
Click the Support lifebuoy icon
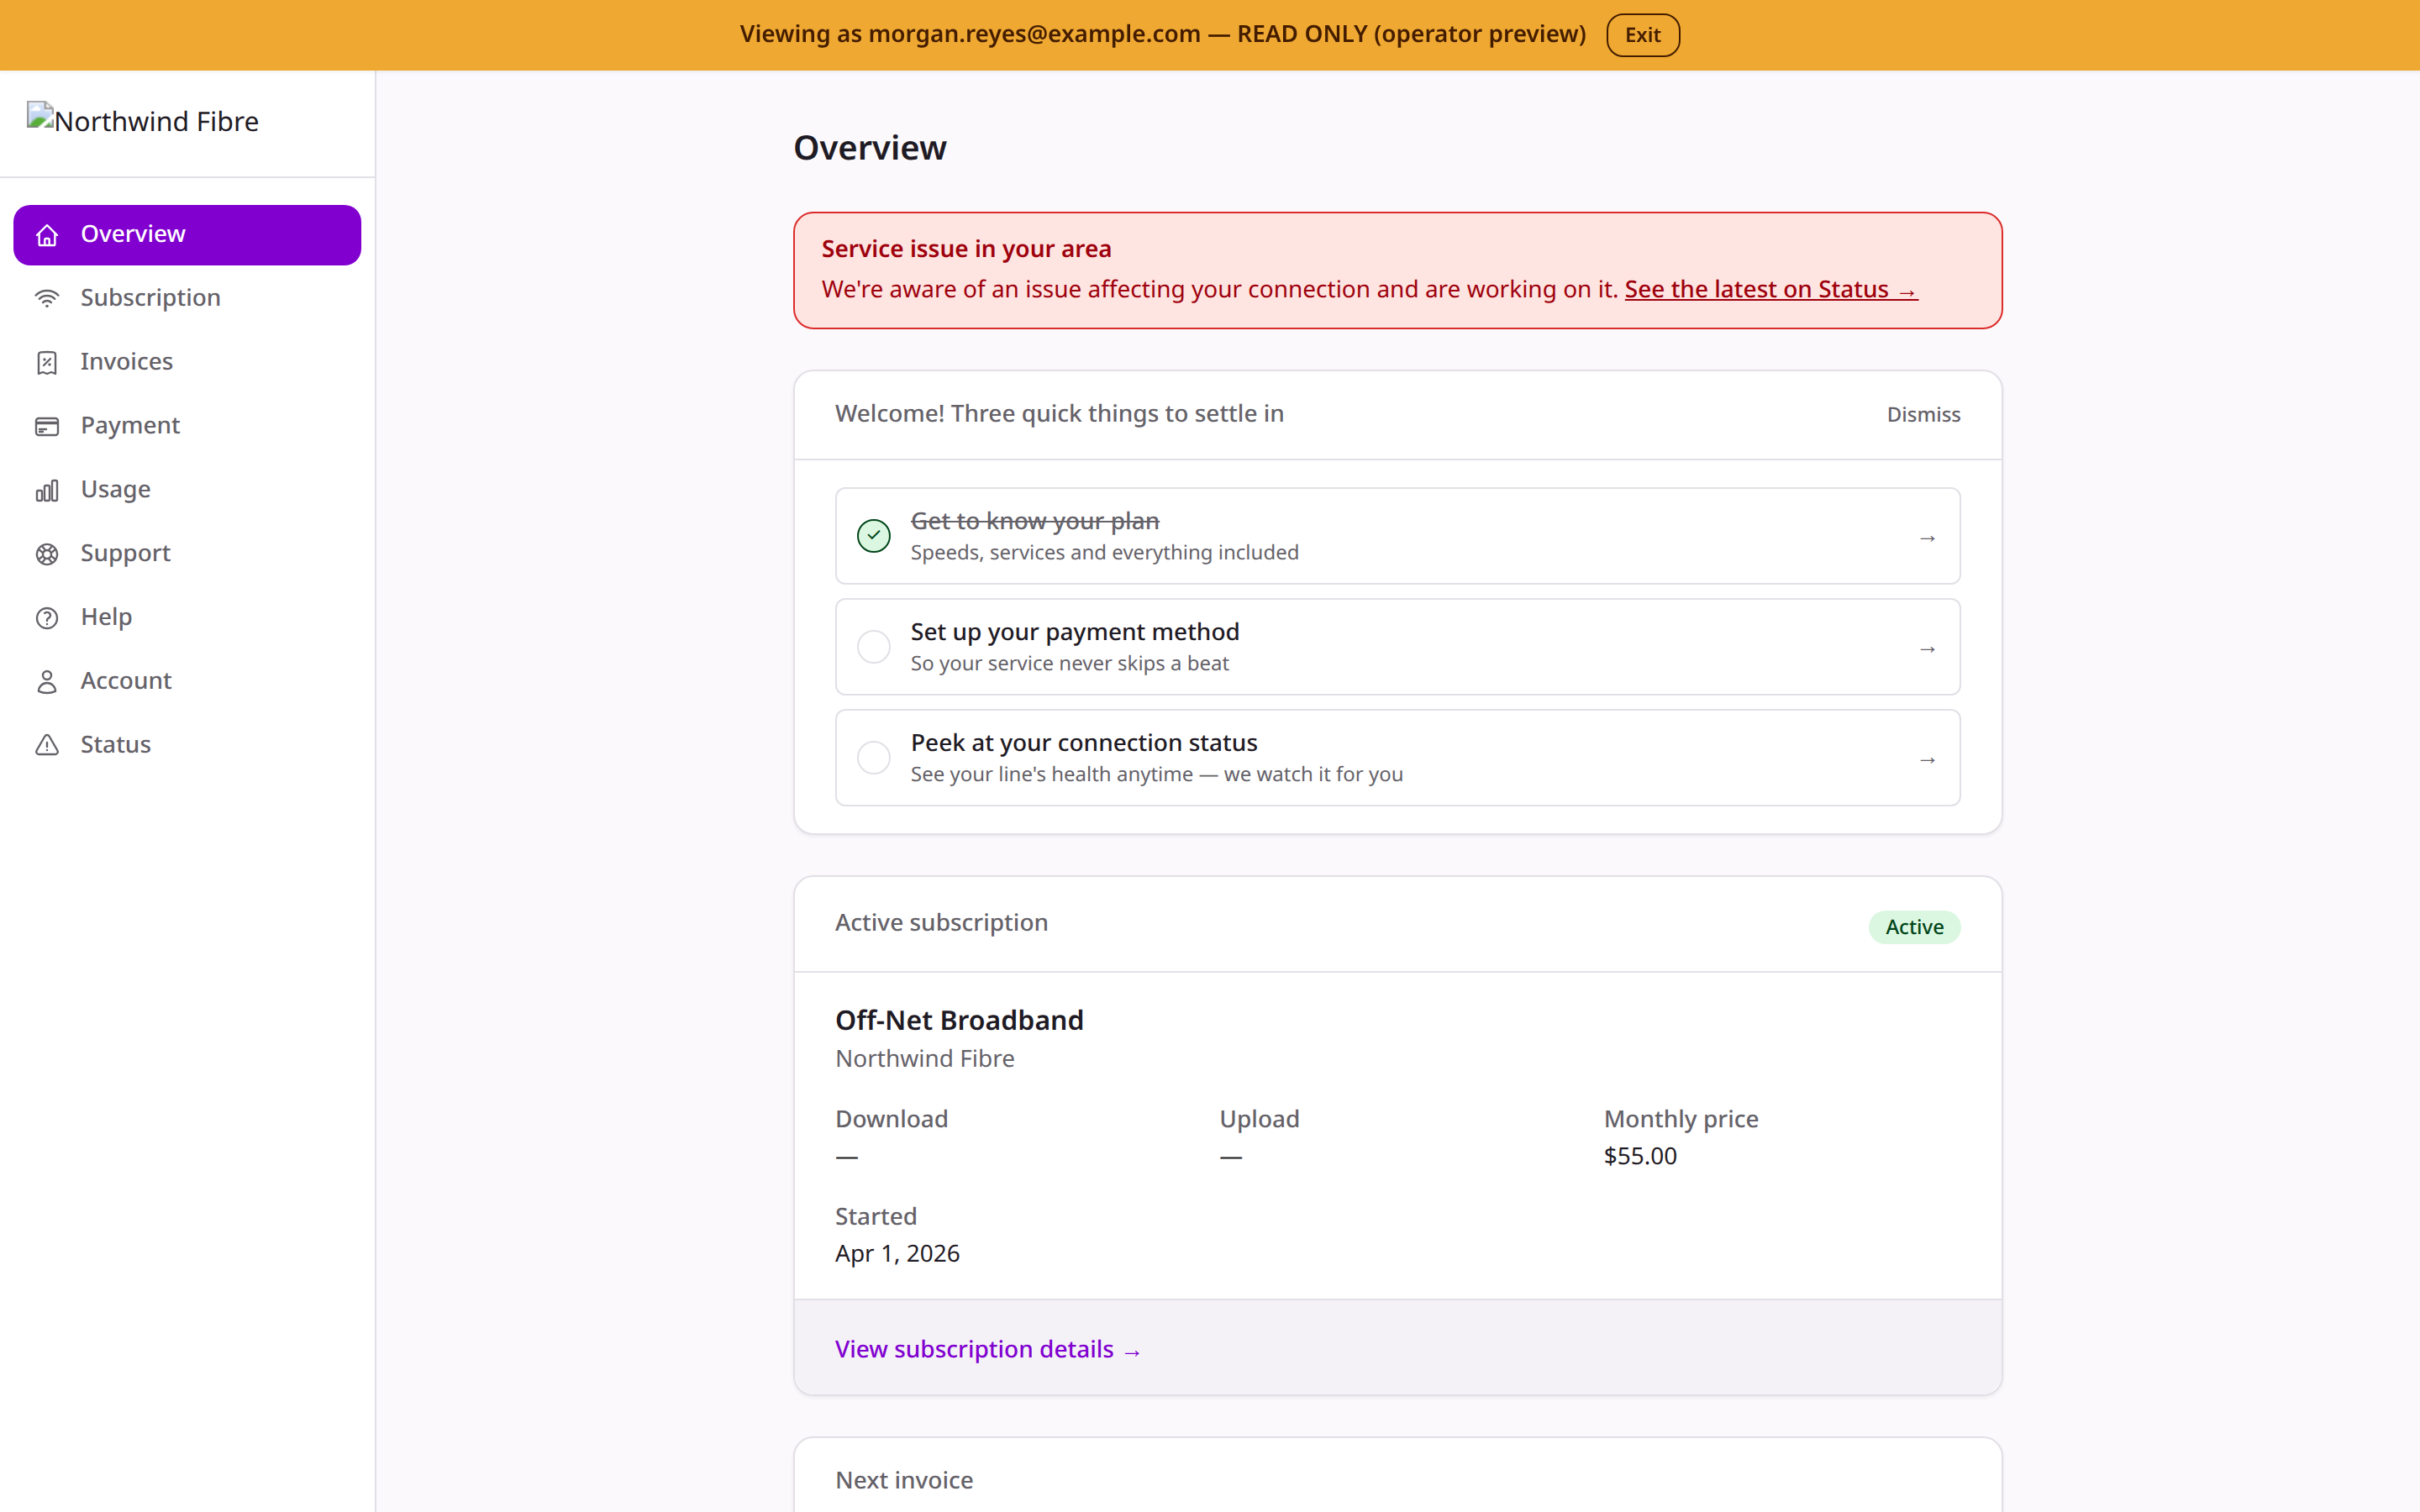47,554
